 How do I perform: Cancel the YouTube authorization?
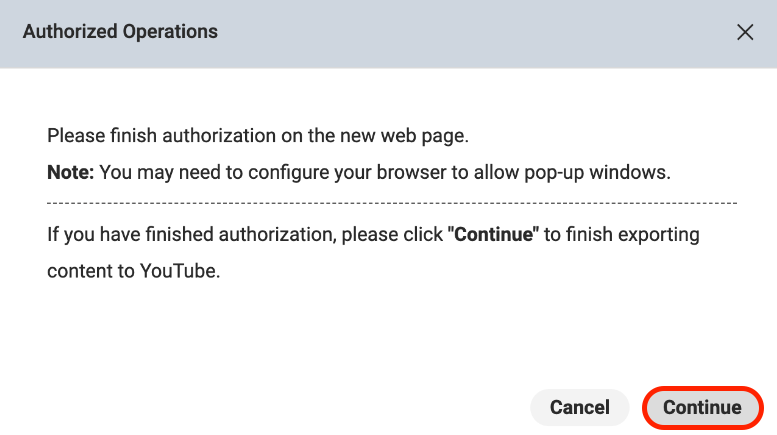[x=580, y=407]
